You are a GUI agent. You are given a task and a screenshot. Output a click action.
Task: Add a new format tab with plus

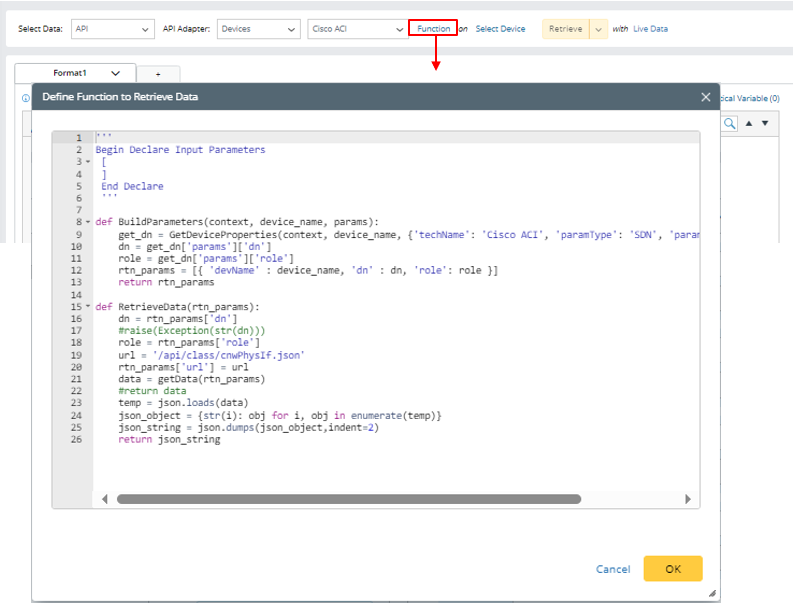click(158, 74)
